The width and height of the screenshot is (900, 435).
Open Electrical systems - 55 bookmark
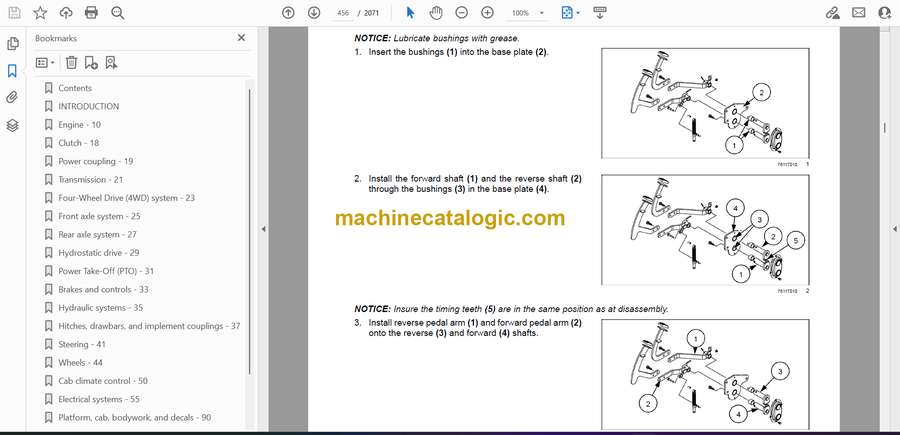coord(99,399)
